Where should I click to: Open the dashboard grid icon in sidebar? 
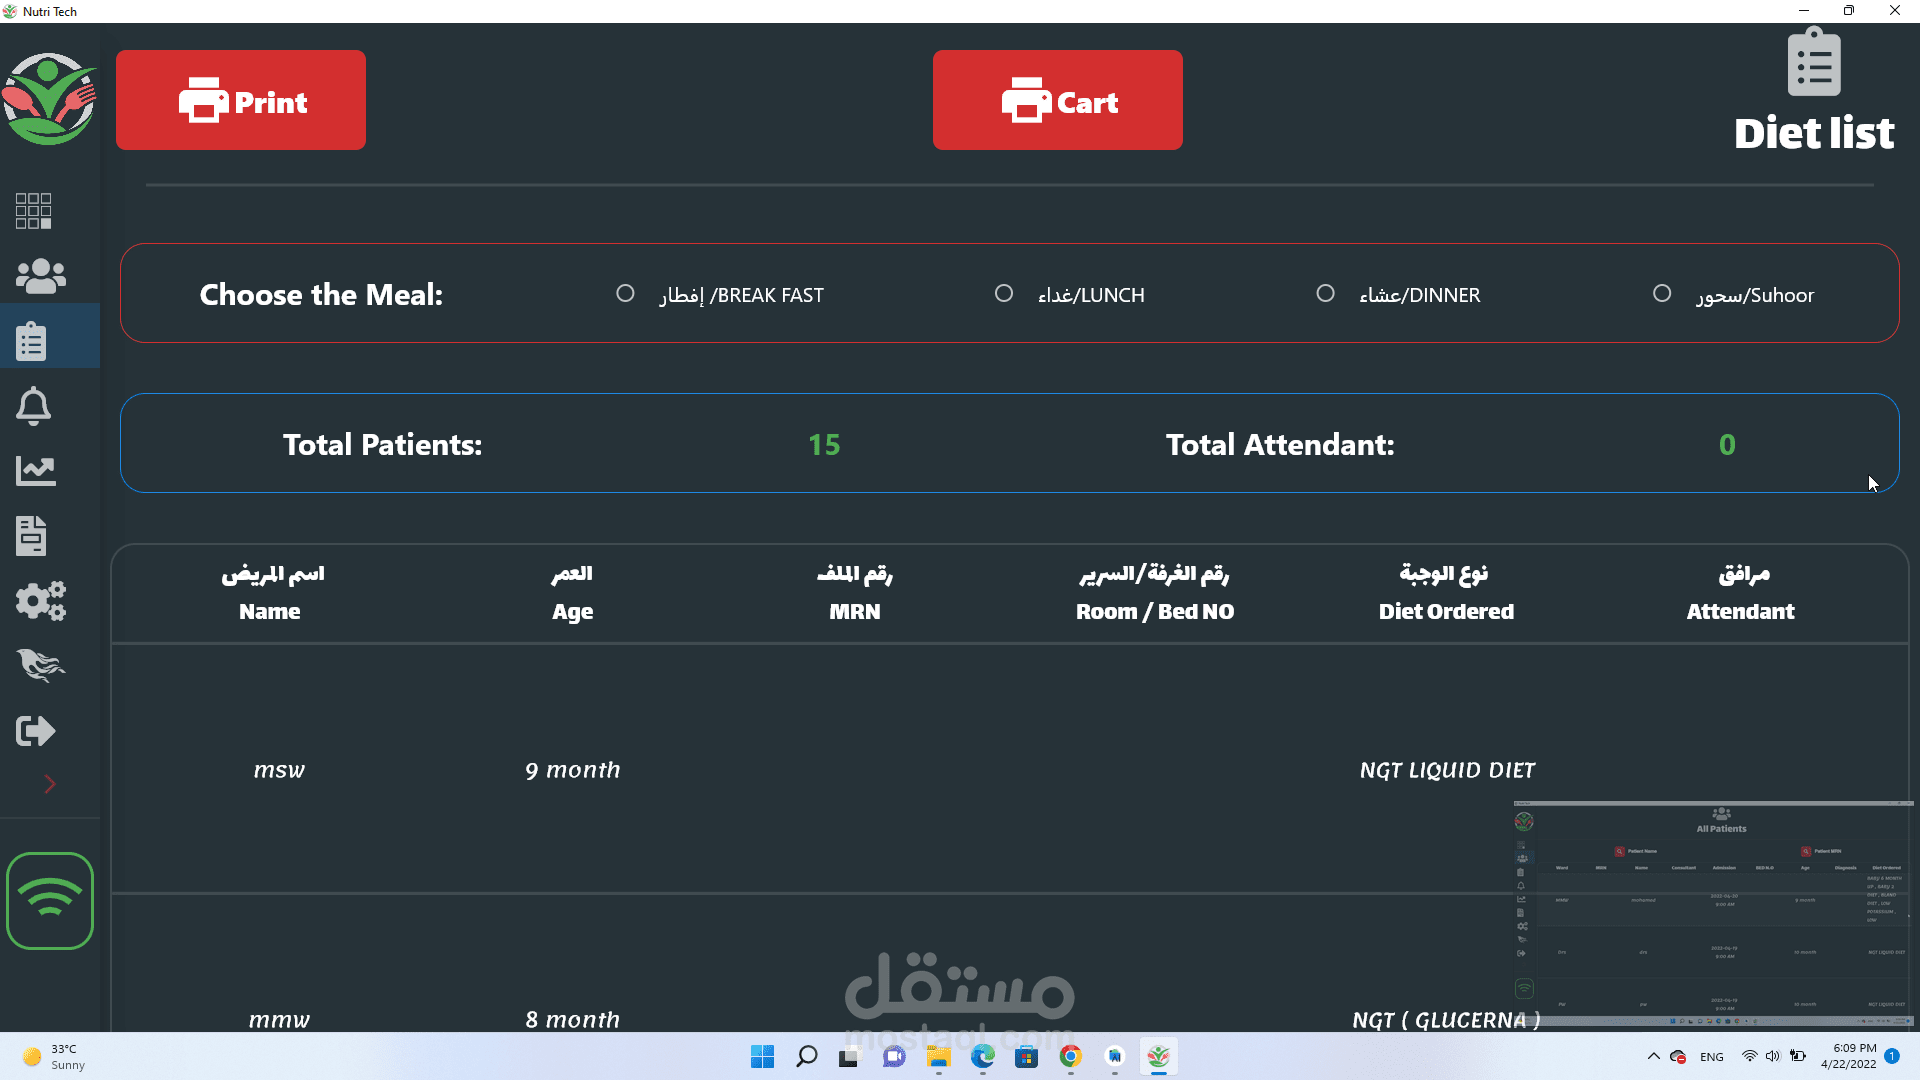tap(33, 211)
